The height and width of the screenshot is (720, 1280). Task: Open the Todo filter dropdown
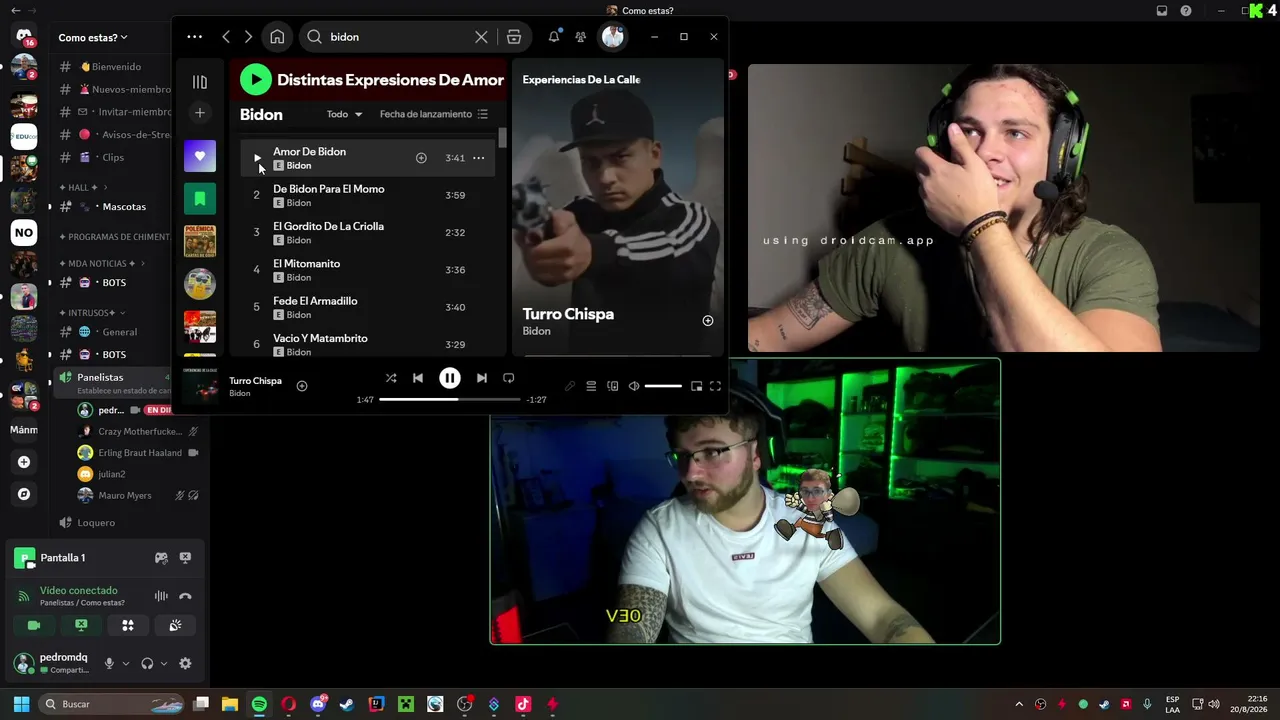coord(344,114)
